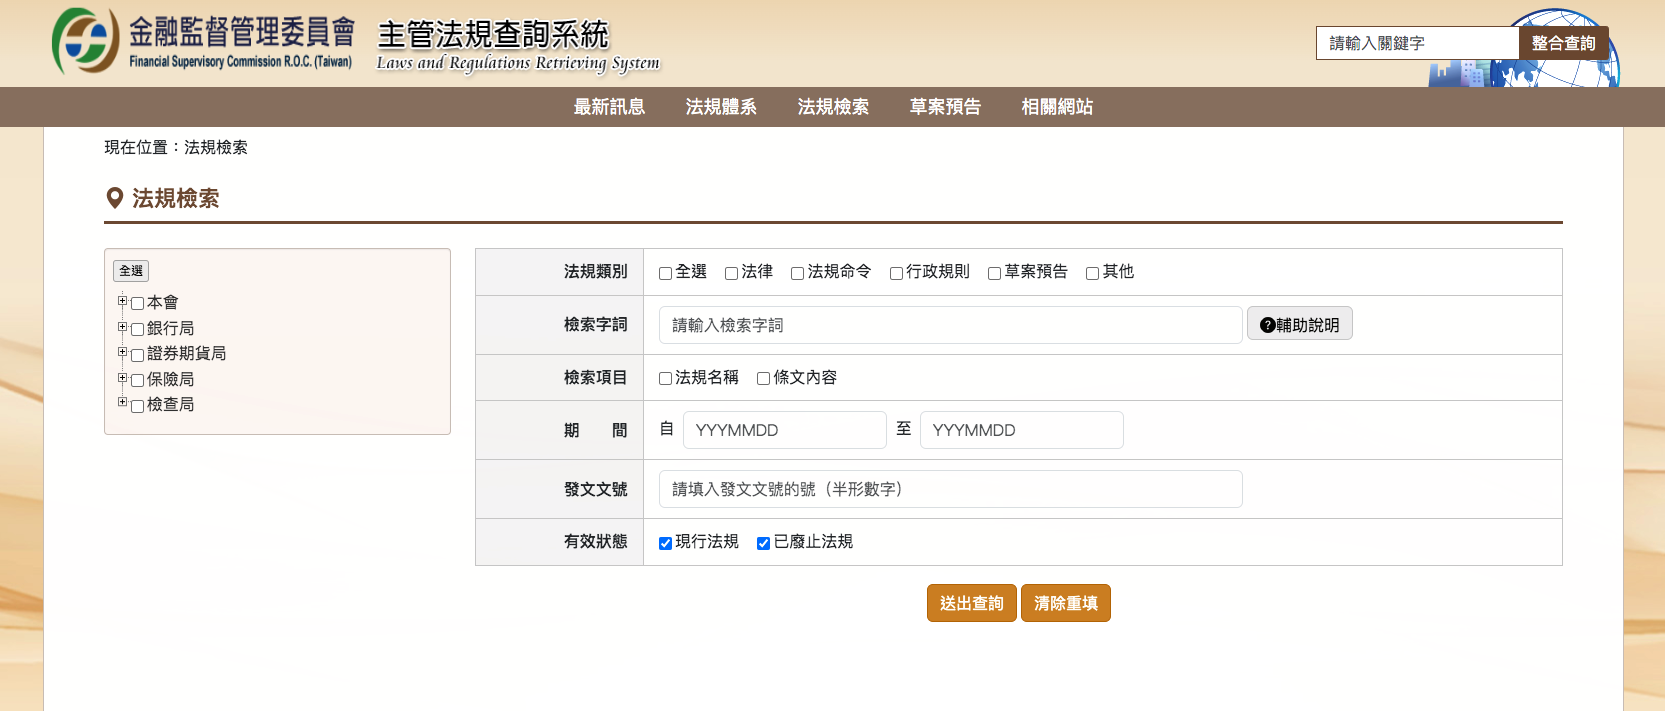Image resolution: width=1665 pixels, height=711 pixels.
Task: Focus the 檢索字詞 keyword input field
Action: coord(951,325)
